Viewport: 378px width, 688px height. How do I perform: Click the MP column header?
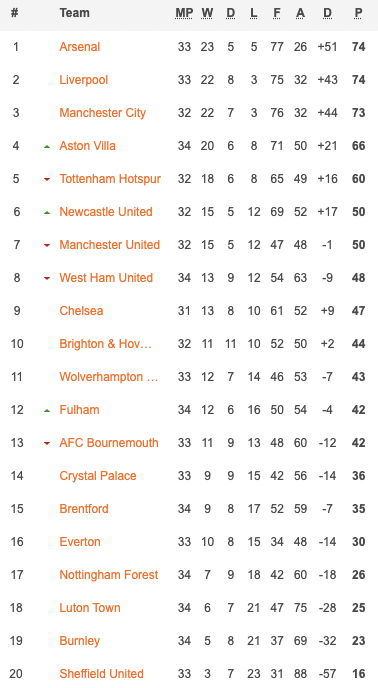tap(184, 13)
